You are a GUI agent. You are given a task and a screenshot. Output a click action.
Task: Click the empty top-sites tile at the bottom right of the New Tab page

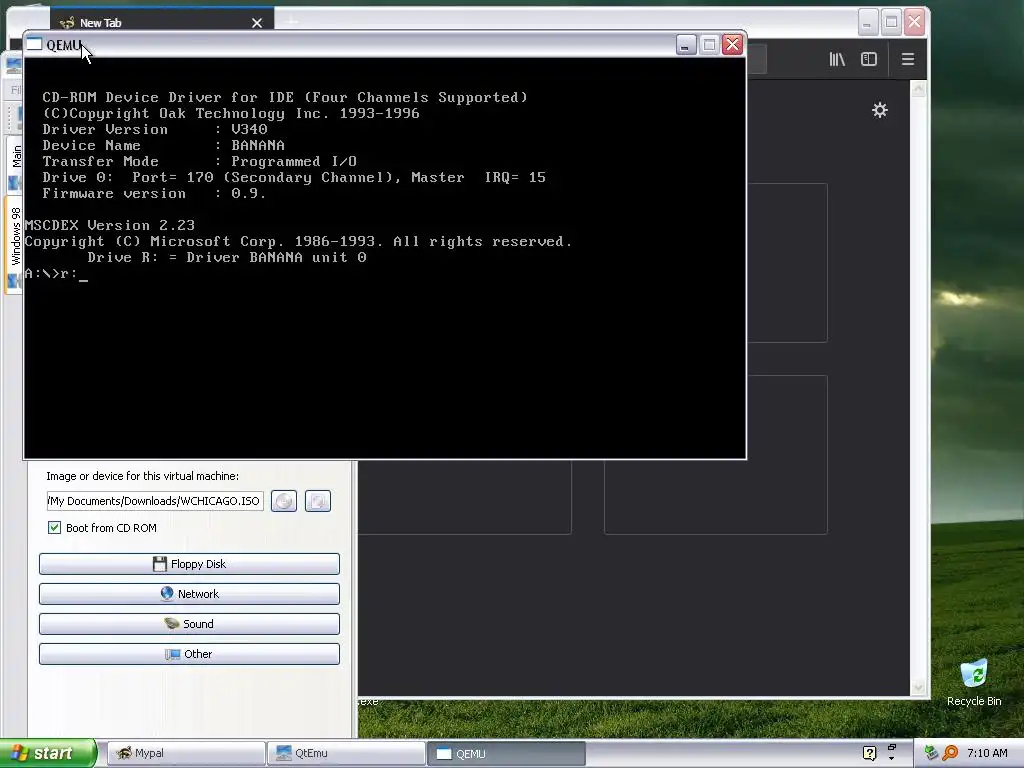(x=716, y=455)
